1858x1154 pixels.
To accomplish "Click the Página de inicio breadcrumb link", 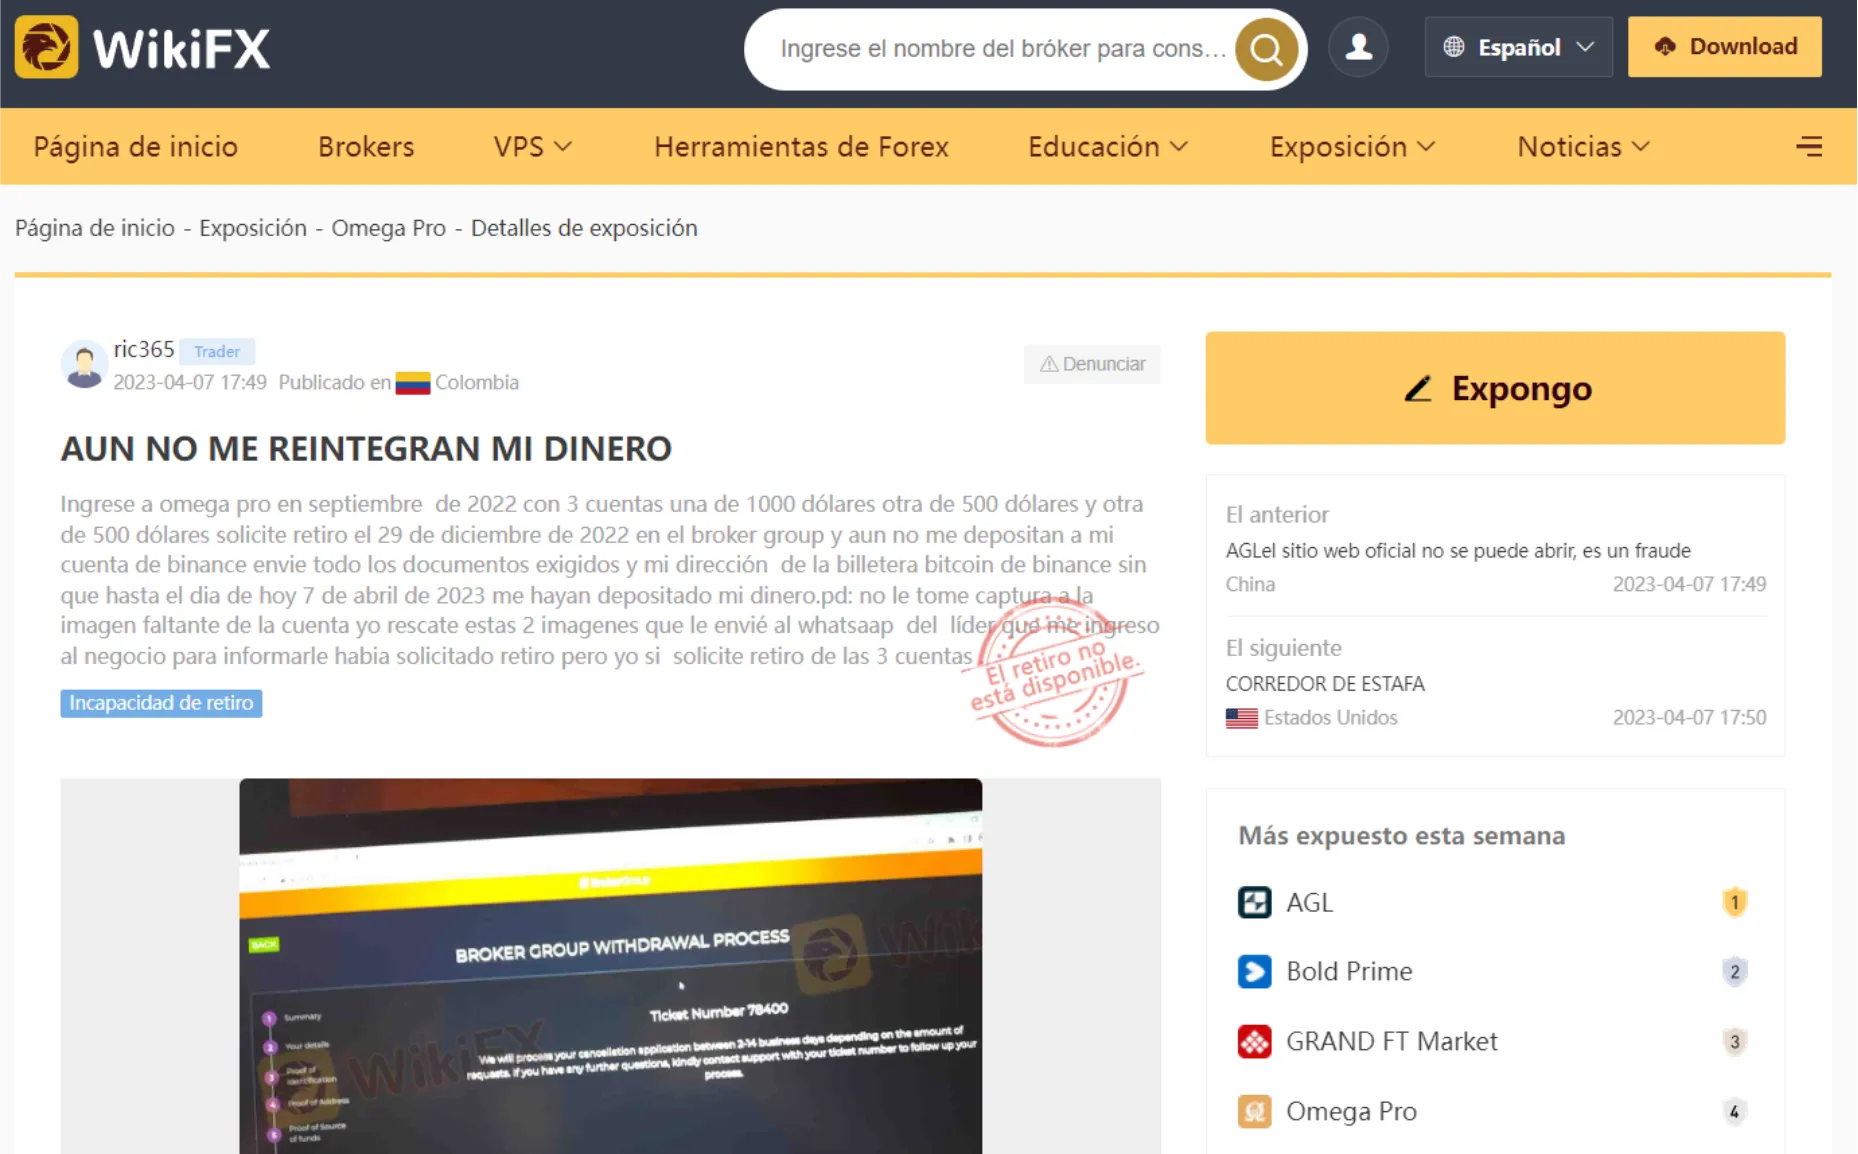I will tap(95, 228).
